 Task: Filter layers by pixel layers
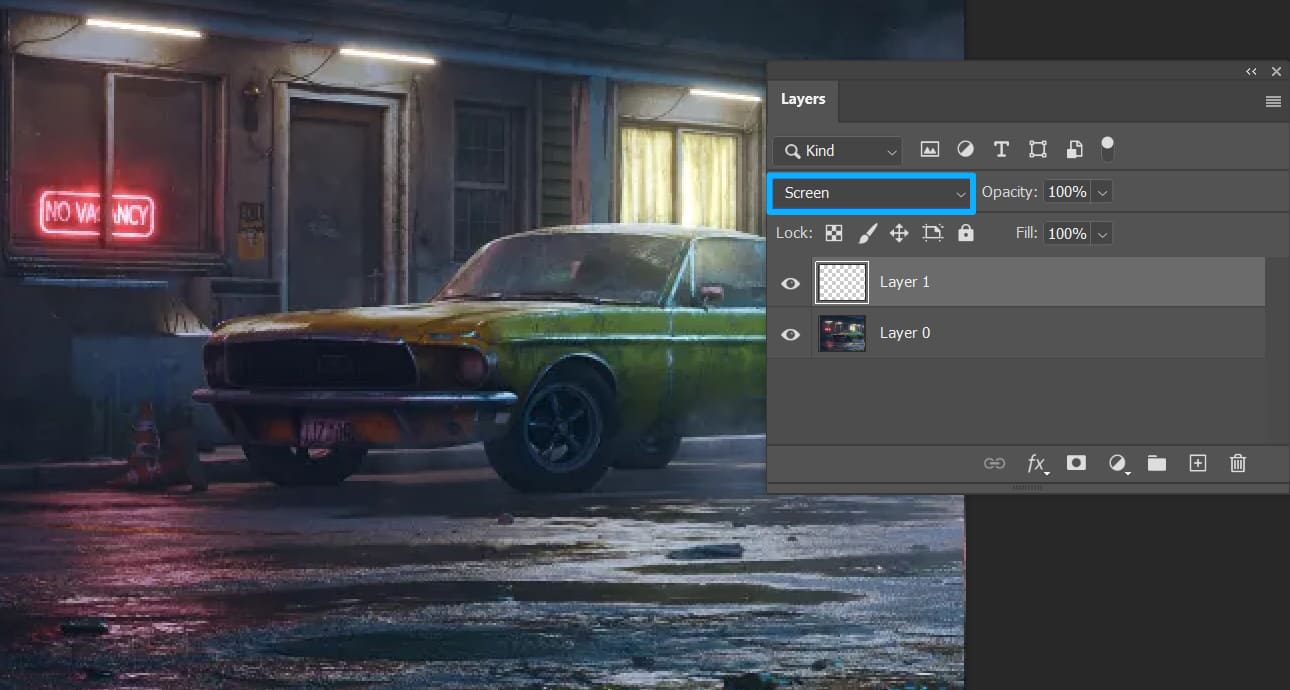pyautogui.click(x=929, y=149)
